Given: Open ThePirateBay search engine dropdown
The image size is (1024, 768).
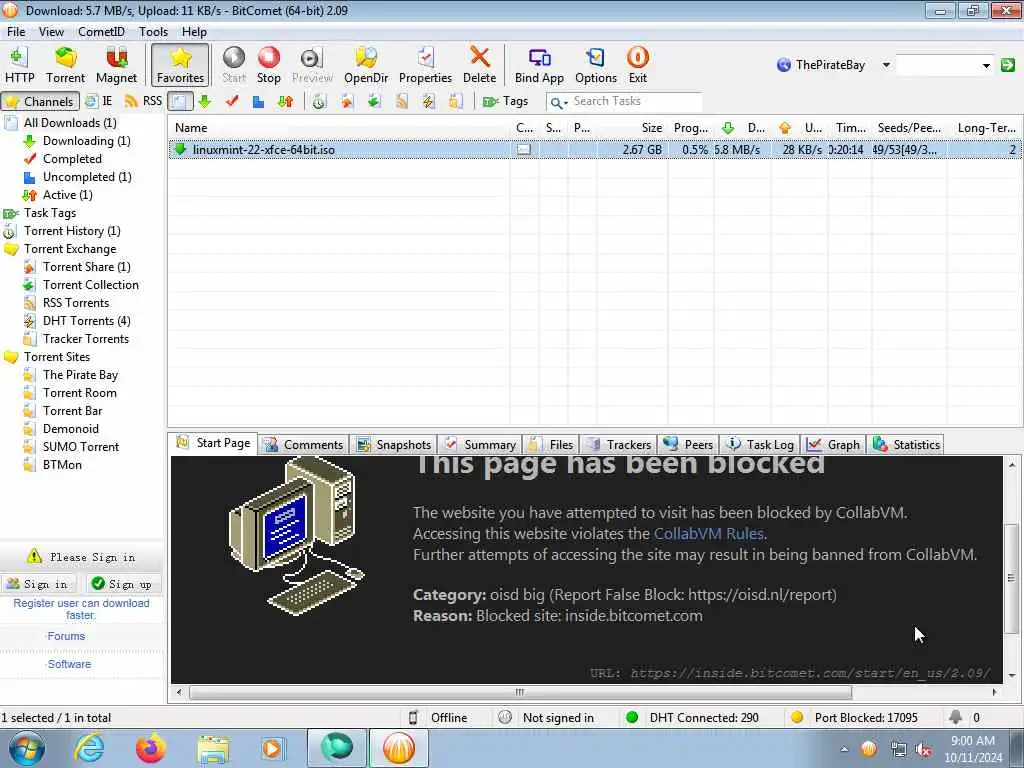Looking at the screenshot, I should click(886, 65).
